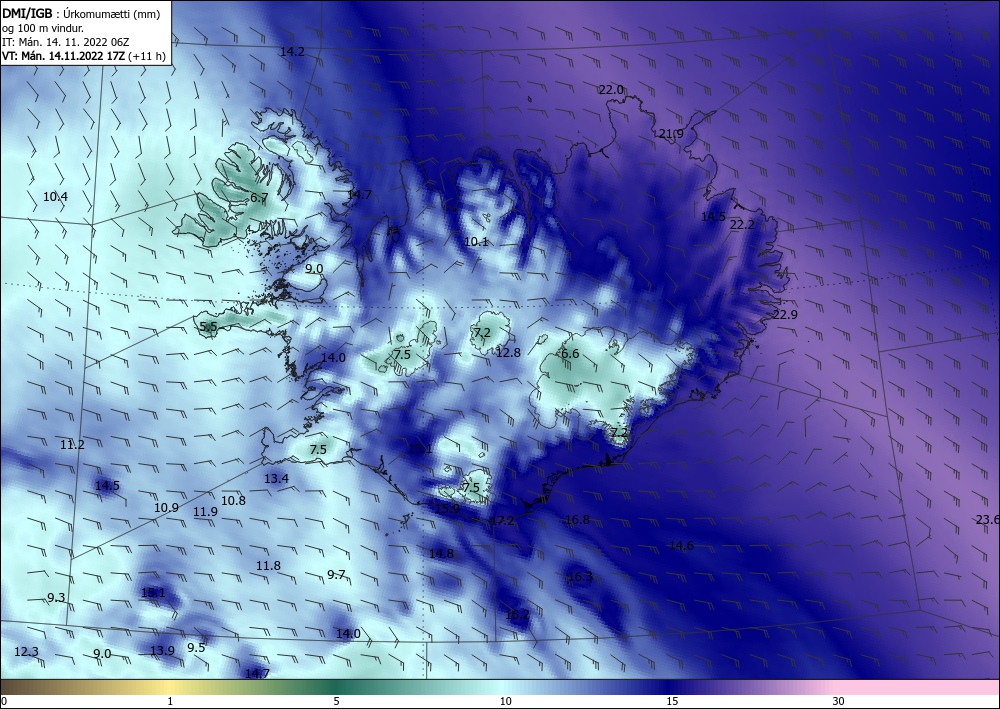Click the 22.2 value label

[x=742, y=224]
